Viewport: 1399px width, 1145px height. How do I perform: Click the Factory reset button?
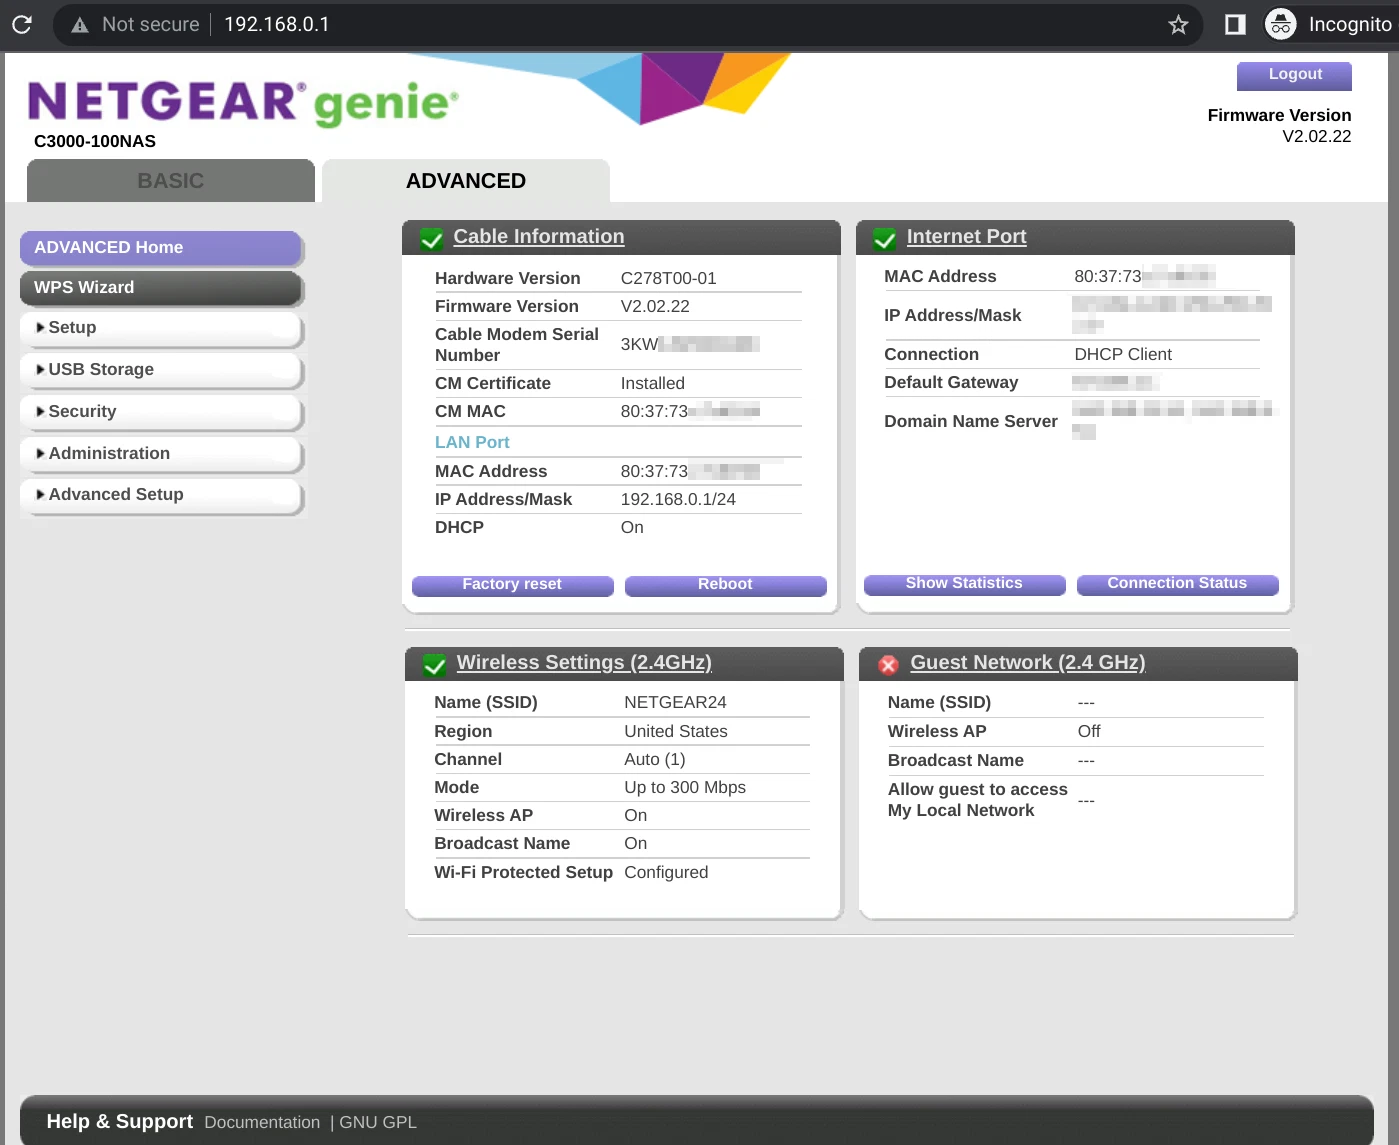coord(512,585)
